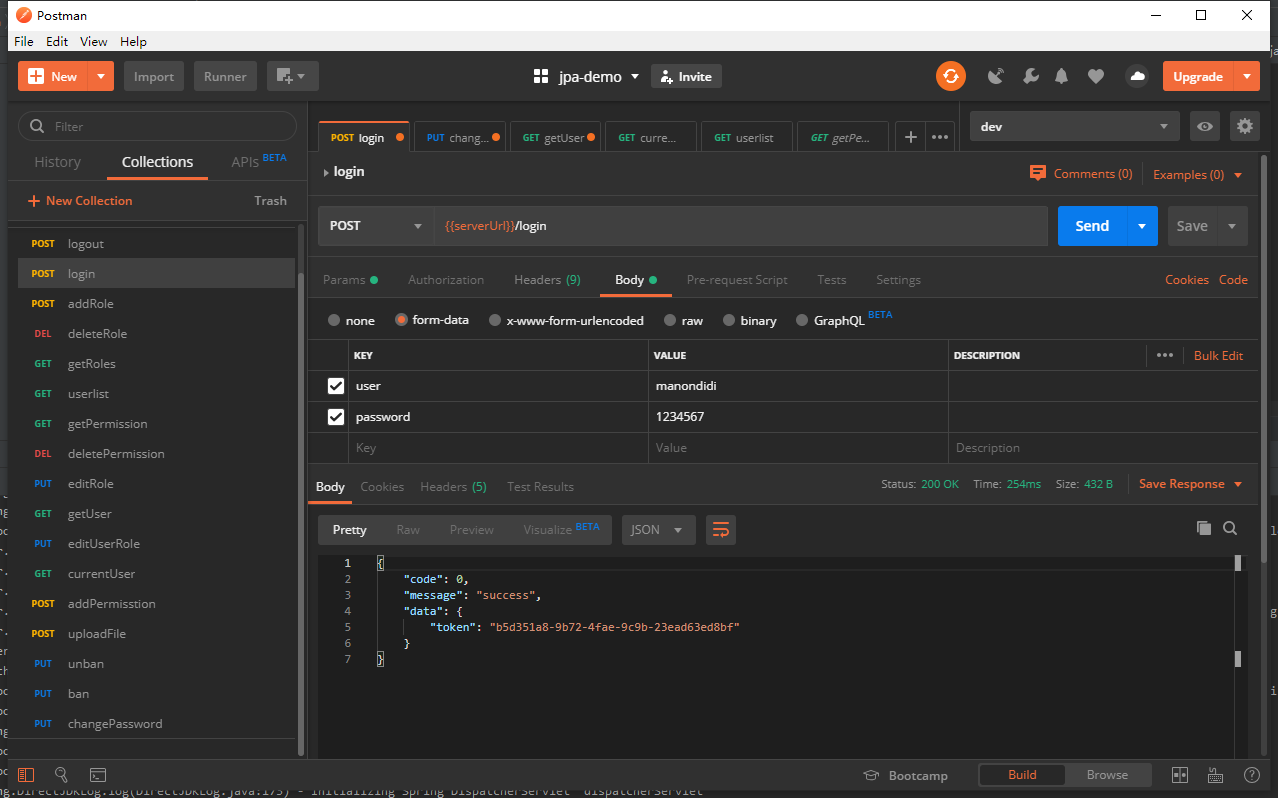1278x798 pixels.
Task: Open the POST method dropdown
Action: (x=376, y=226)
